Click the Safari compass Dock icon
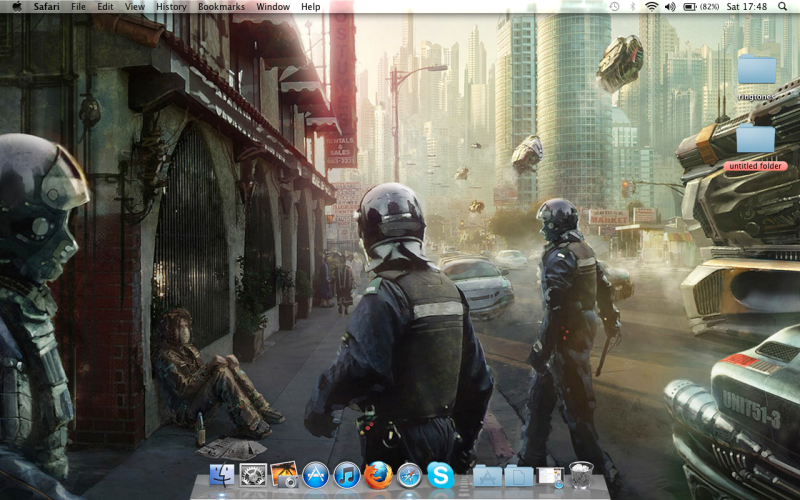Image resolution: width=800 pixels, height=500 pixels. click(x=409, y=475)
